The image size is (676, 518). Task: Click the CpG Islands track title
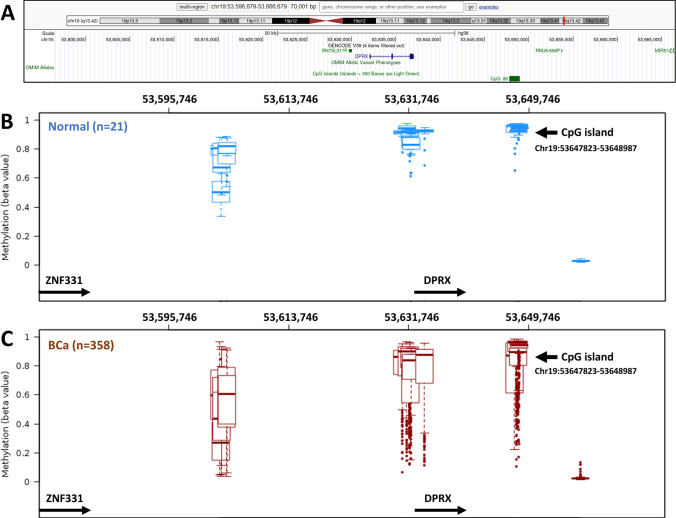tap(366, 74)
